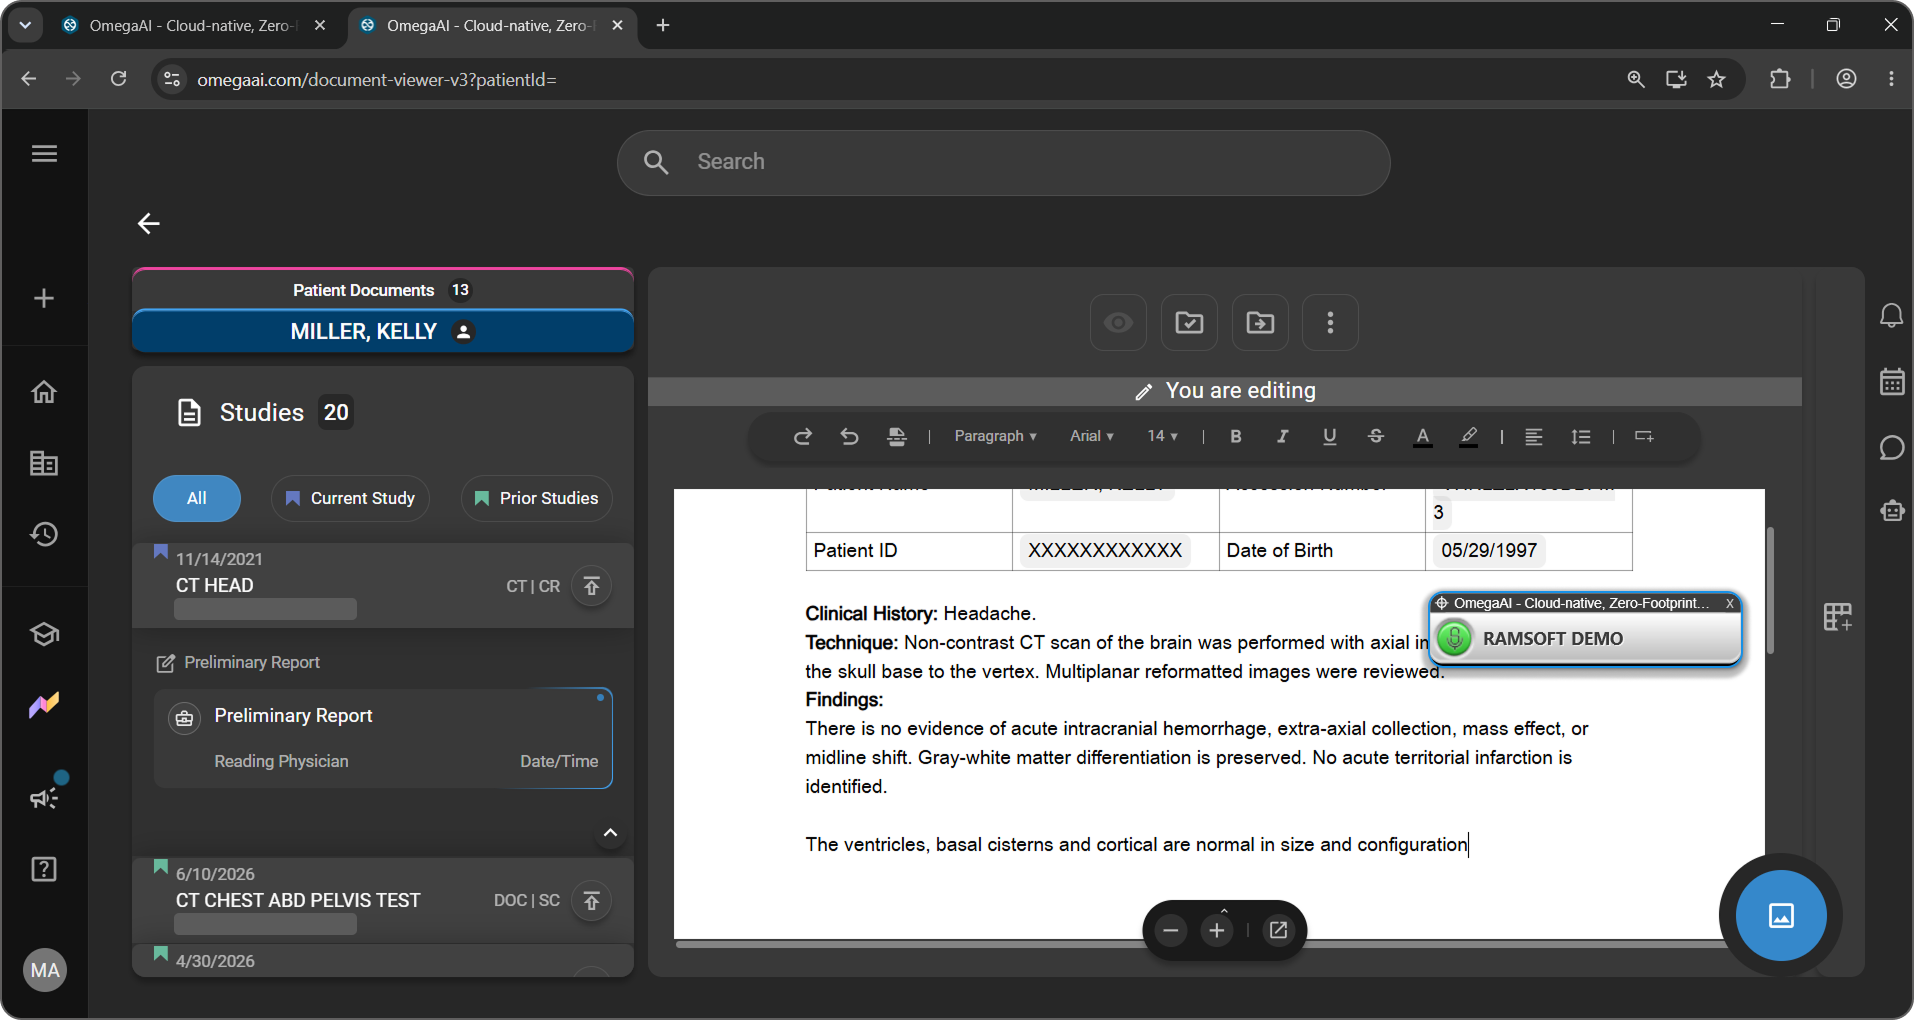Open the graduation cap learning icon
1914x1020 pixels.
click(44, 634)
